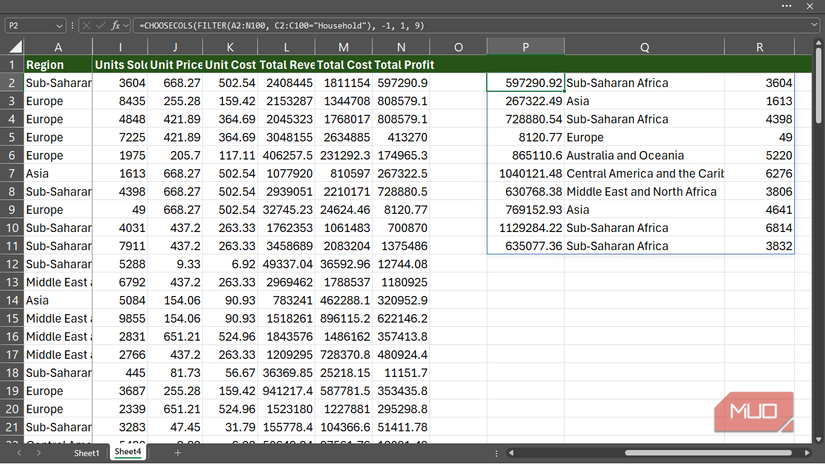Select the Sheet4 tab
Image resolution: width=825 pixels, height=464 pixels.
click(x=128, y=452)
